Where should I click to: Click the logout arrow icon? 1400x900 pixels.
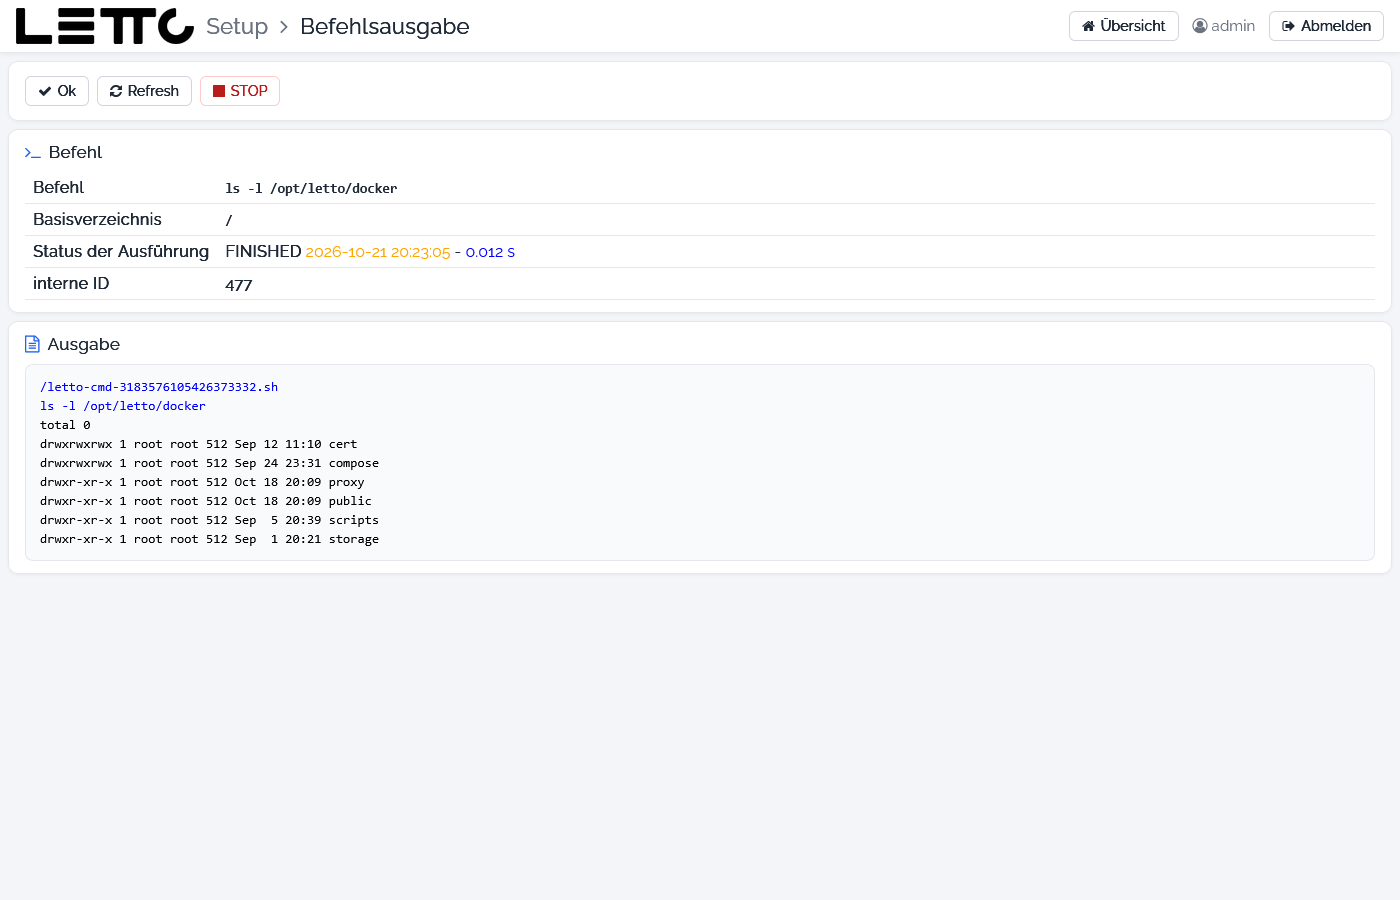click(1289, 26)
